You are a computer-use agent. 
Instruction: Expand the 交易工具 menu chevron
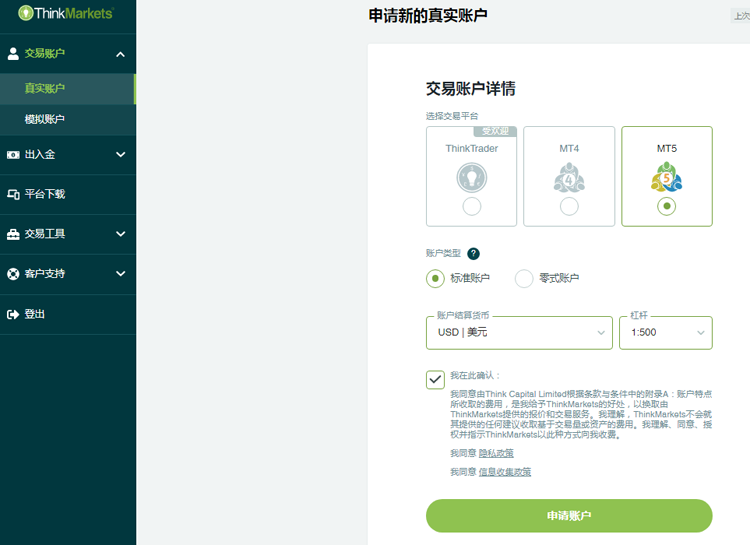121,234
